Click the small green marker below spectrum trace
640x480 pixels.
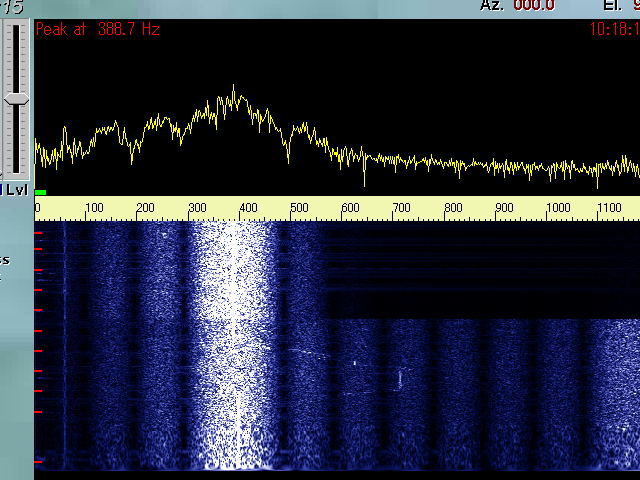click(40, 191)
